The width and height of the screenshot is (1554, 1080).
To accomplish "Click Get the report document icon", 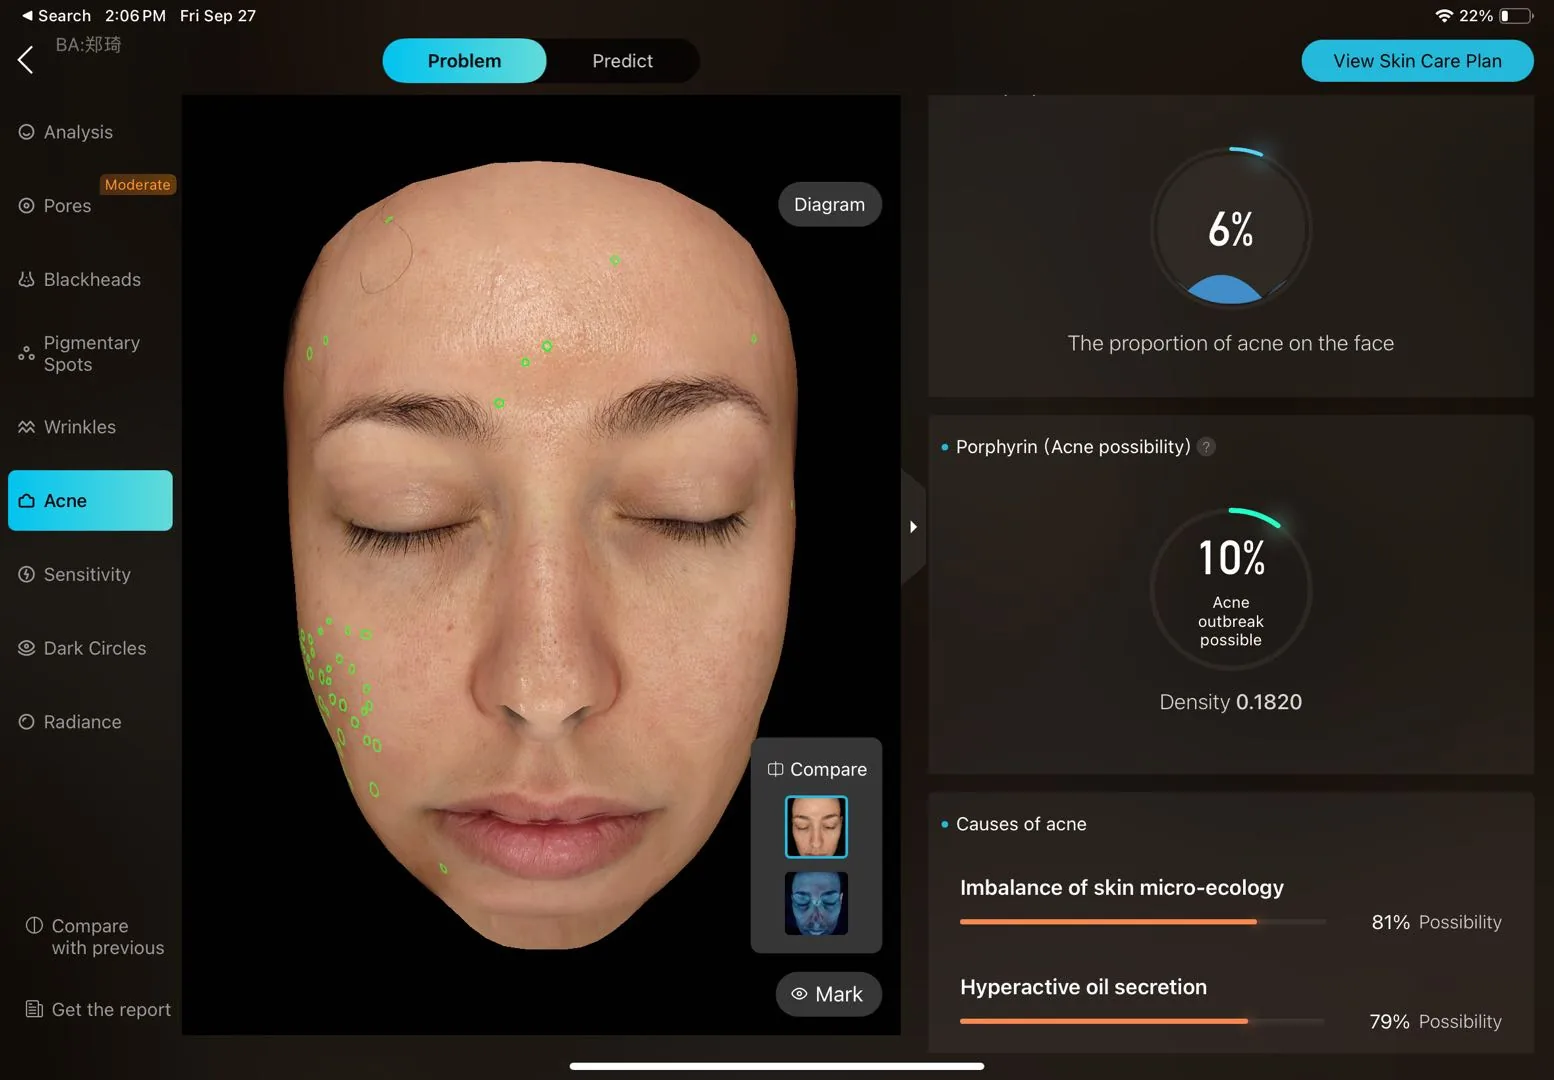I will tap(34, 1009).
